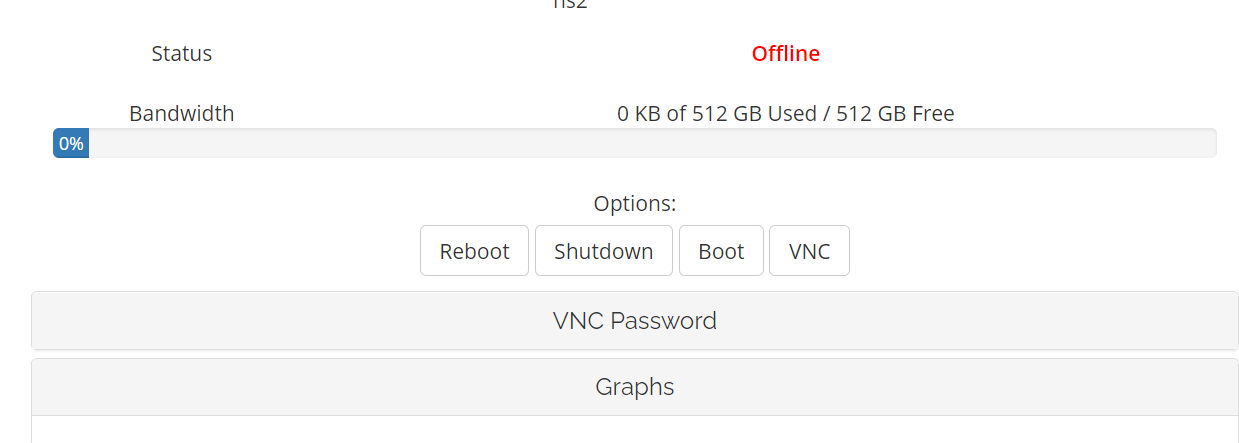Image resolution: width=1239 pixels, height=443 pixels.
Task: Select the red Offline status text
Action: [x=785, y=54]
